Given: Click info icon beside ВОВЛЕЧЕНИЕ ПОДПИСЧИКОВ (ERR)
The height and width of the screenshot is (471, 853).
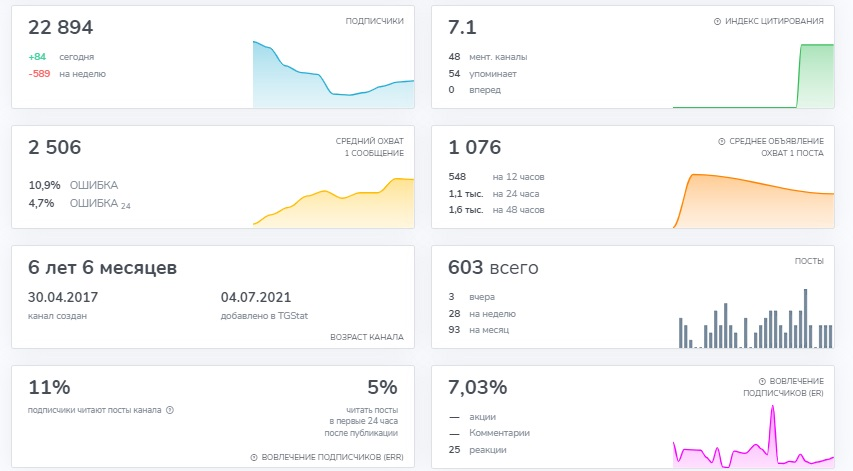Looking at the screenshot, I should click(x=254, y=457).
